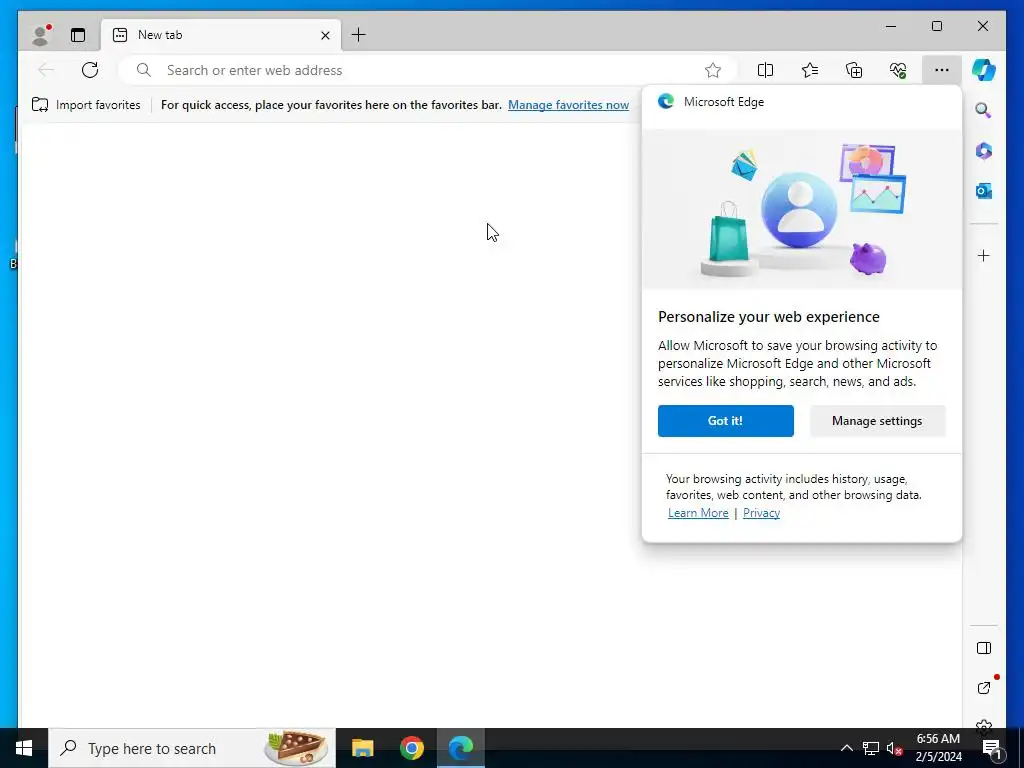Open Settings and more ellipsis menu
1024x768 pixels.
(942, 70)
